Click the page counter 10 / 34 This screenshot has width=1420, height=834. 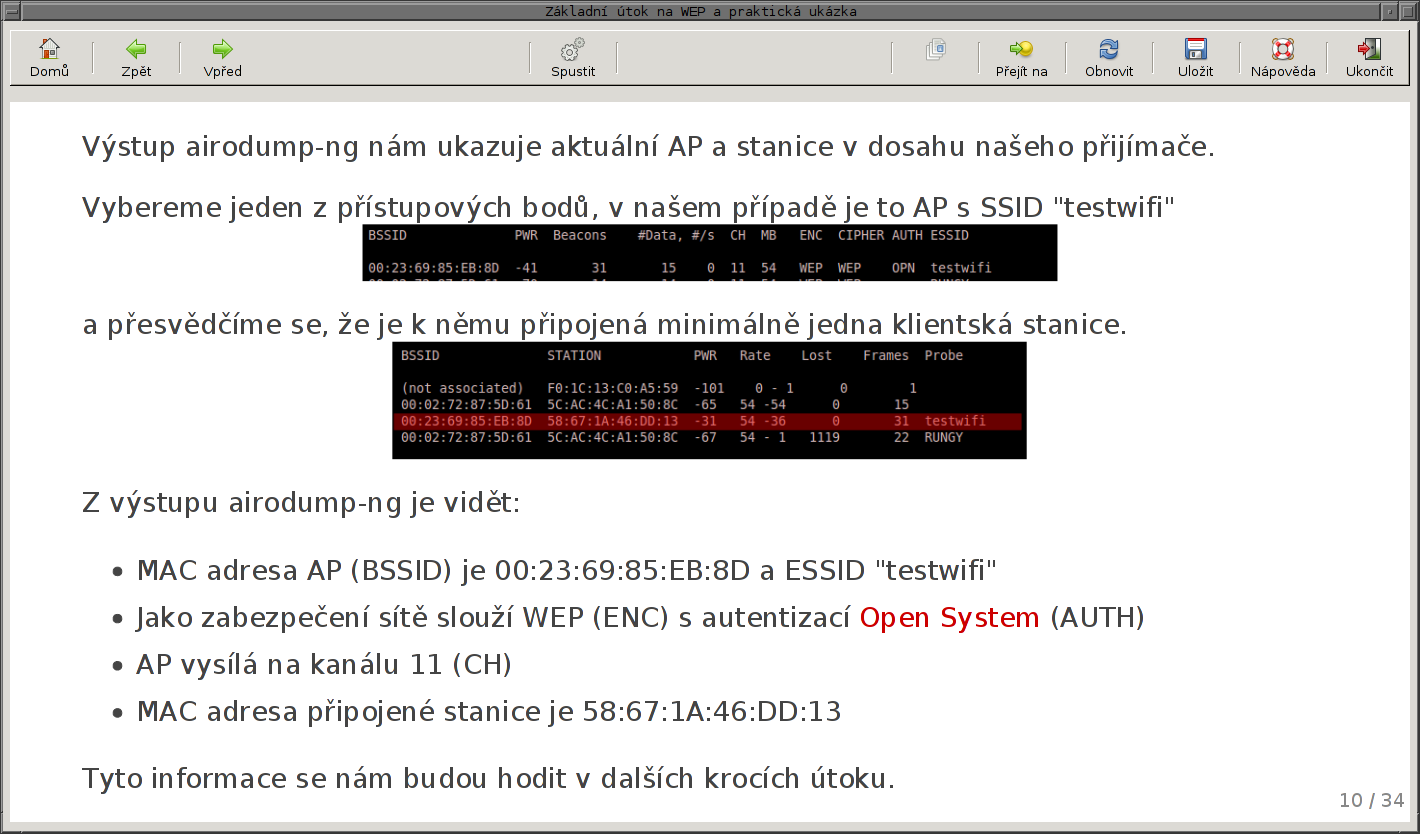(x=1372, y=800)
